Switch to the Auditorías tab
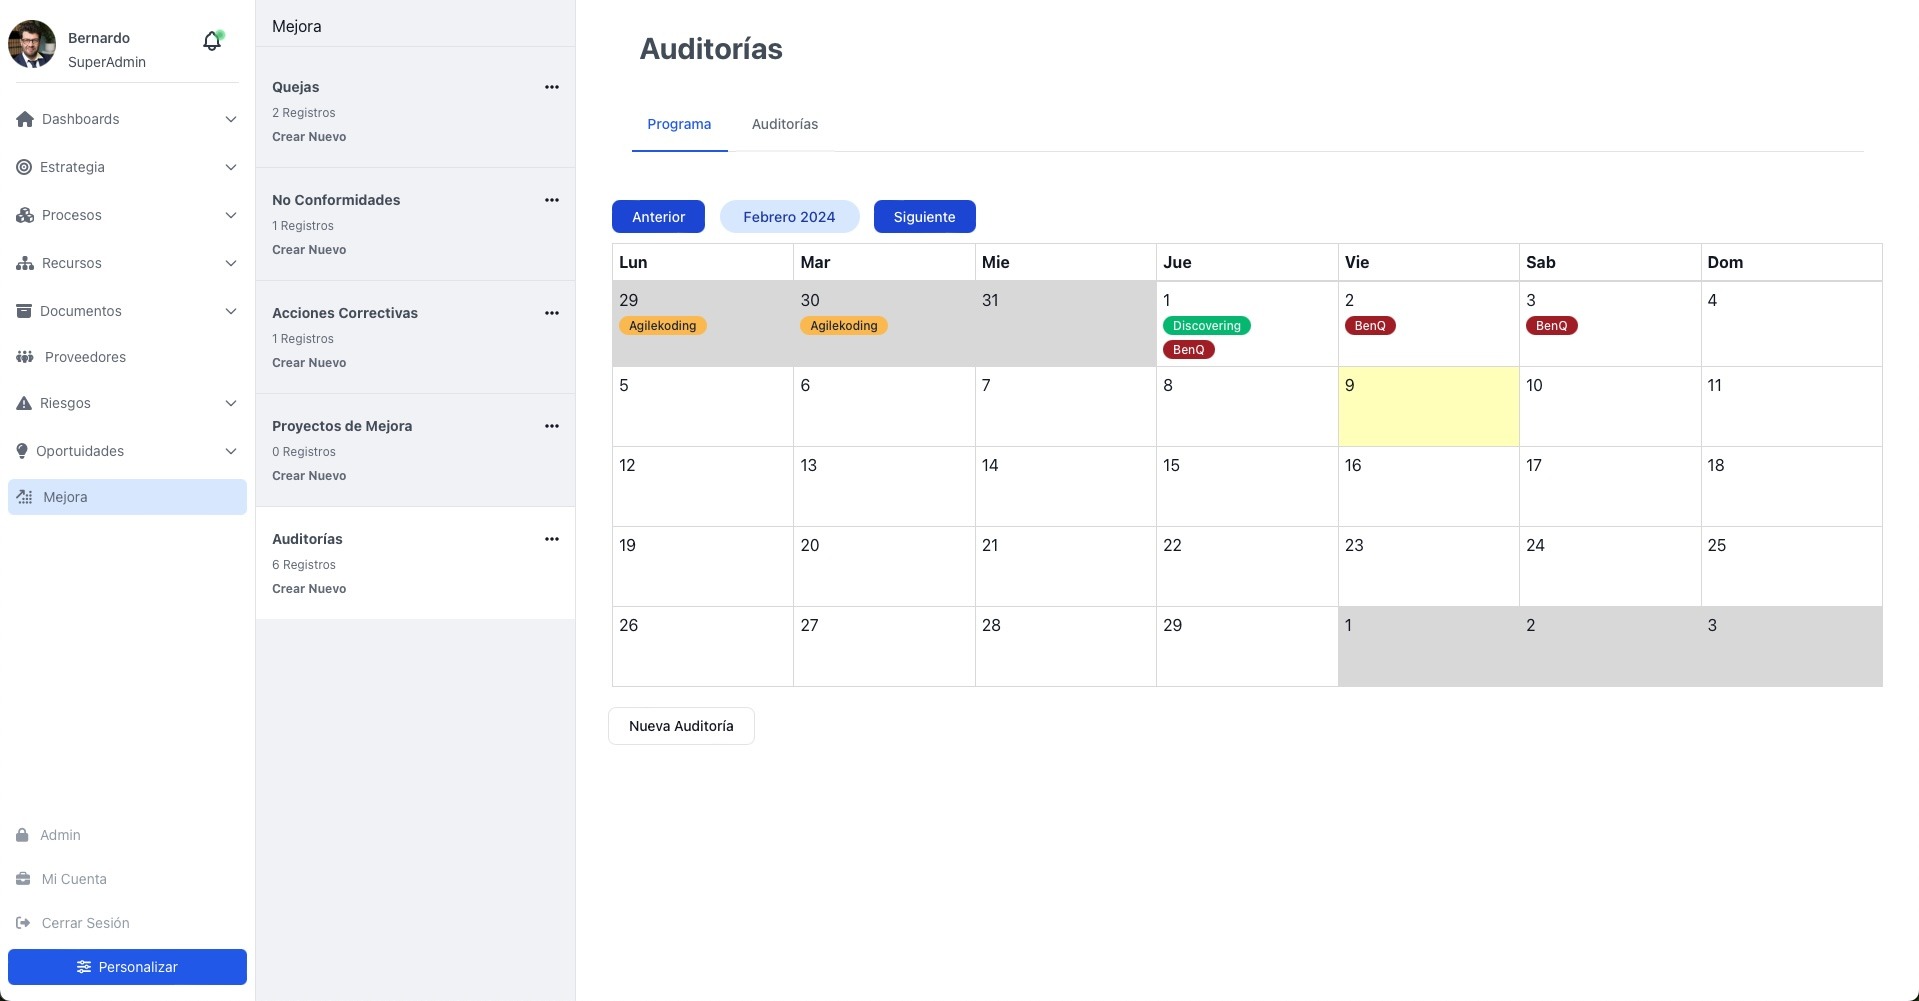Viewport: 1919px width, 1001px height. [x=784, y=124]
